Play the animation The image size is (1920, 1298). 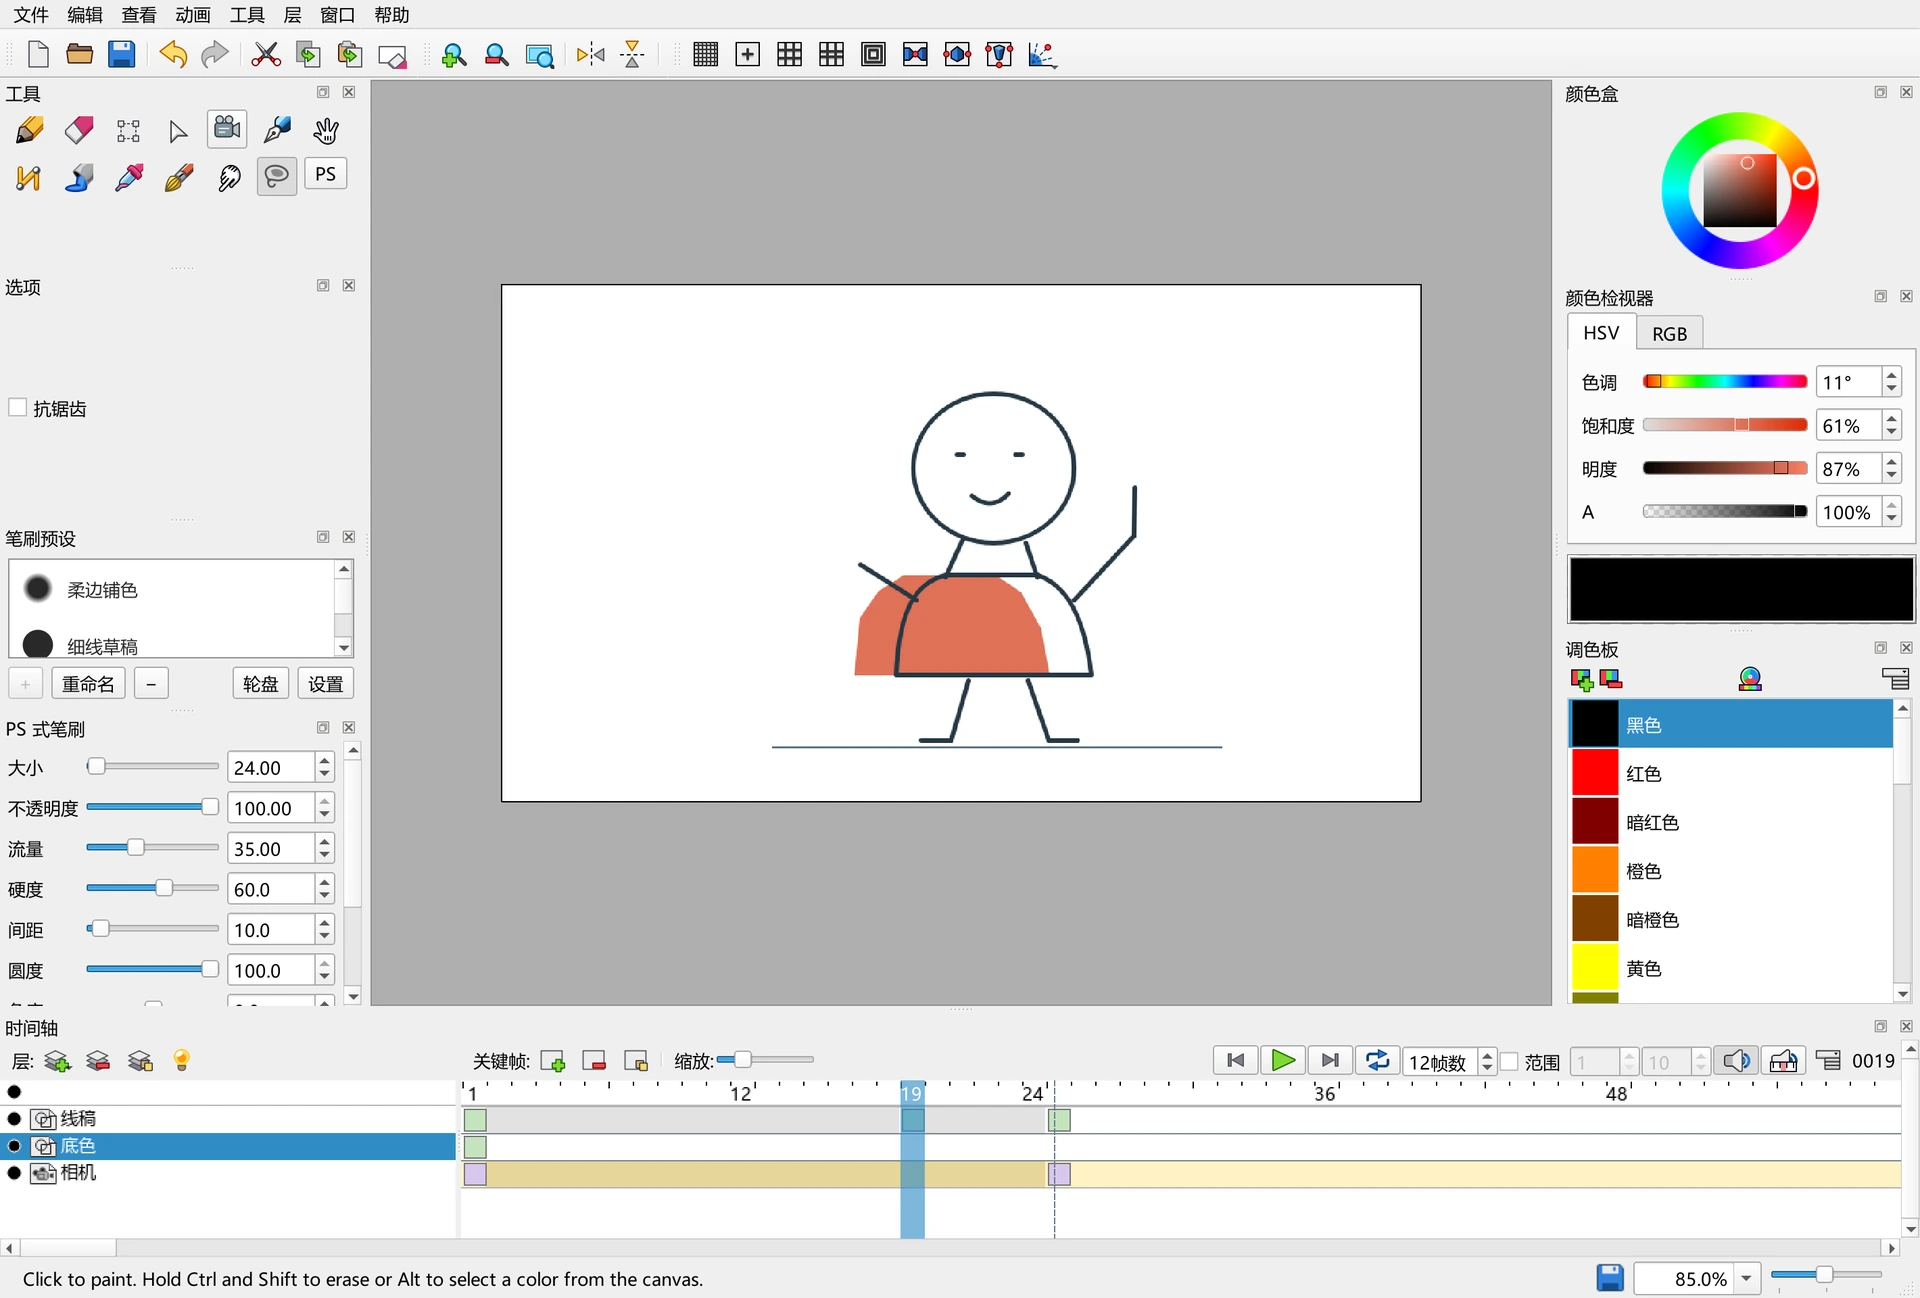(x=1283, y=1061)
